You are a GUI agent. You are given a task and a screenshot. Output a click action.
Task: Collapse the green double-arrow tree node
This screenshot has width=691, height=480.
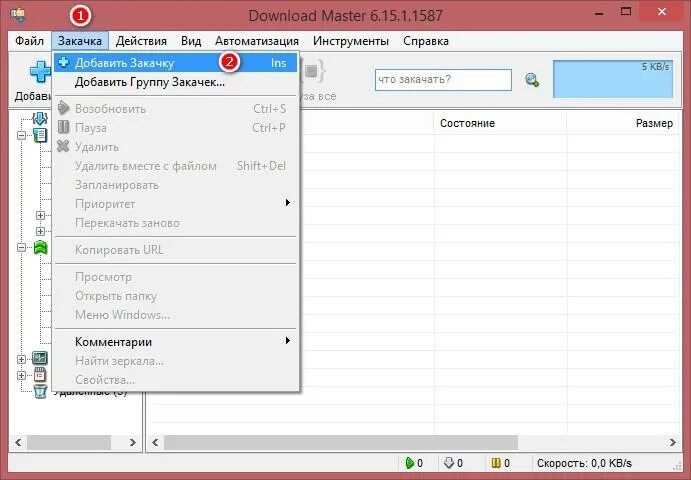tap(22, 248)
